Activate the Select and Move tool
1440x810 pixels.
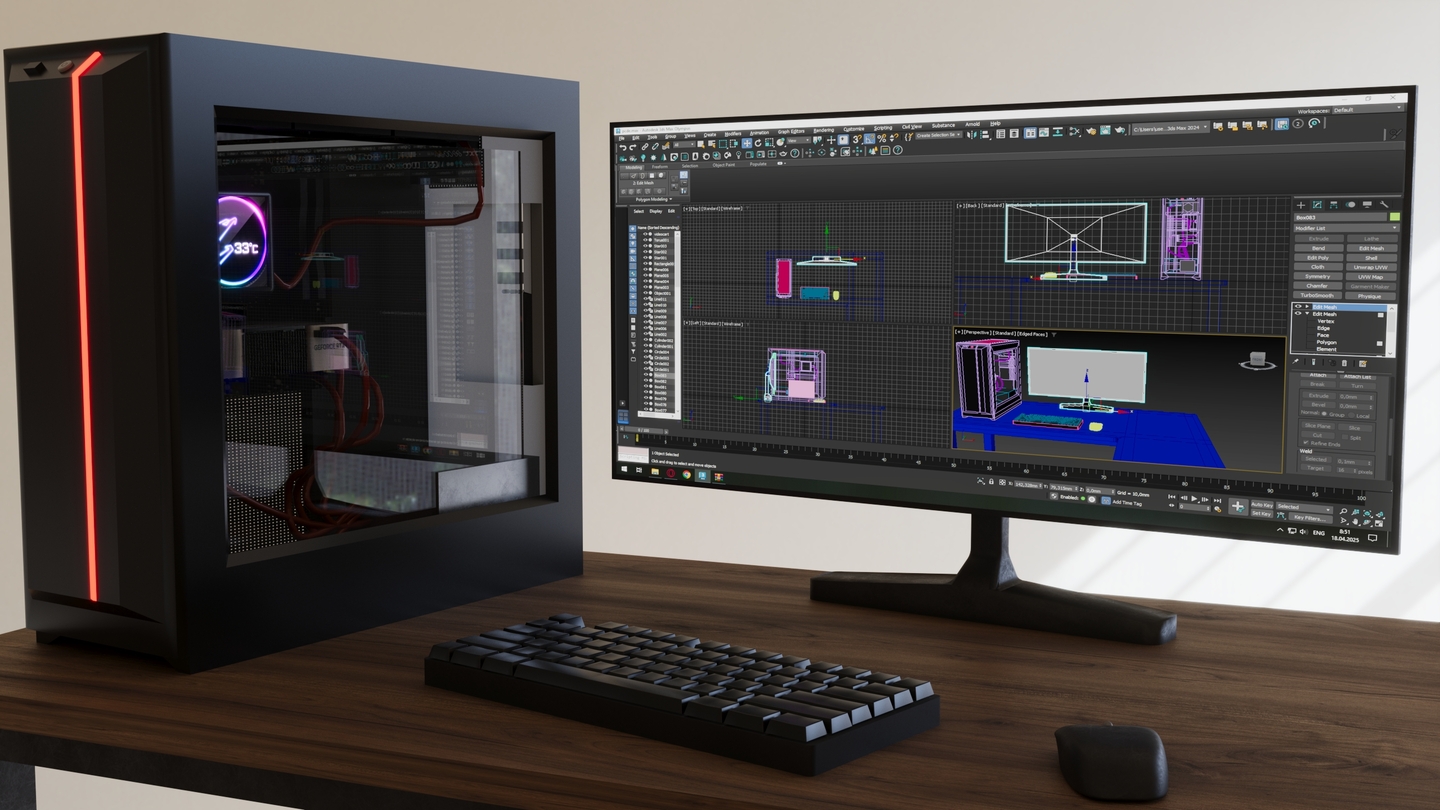click(x=746, y=143)
